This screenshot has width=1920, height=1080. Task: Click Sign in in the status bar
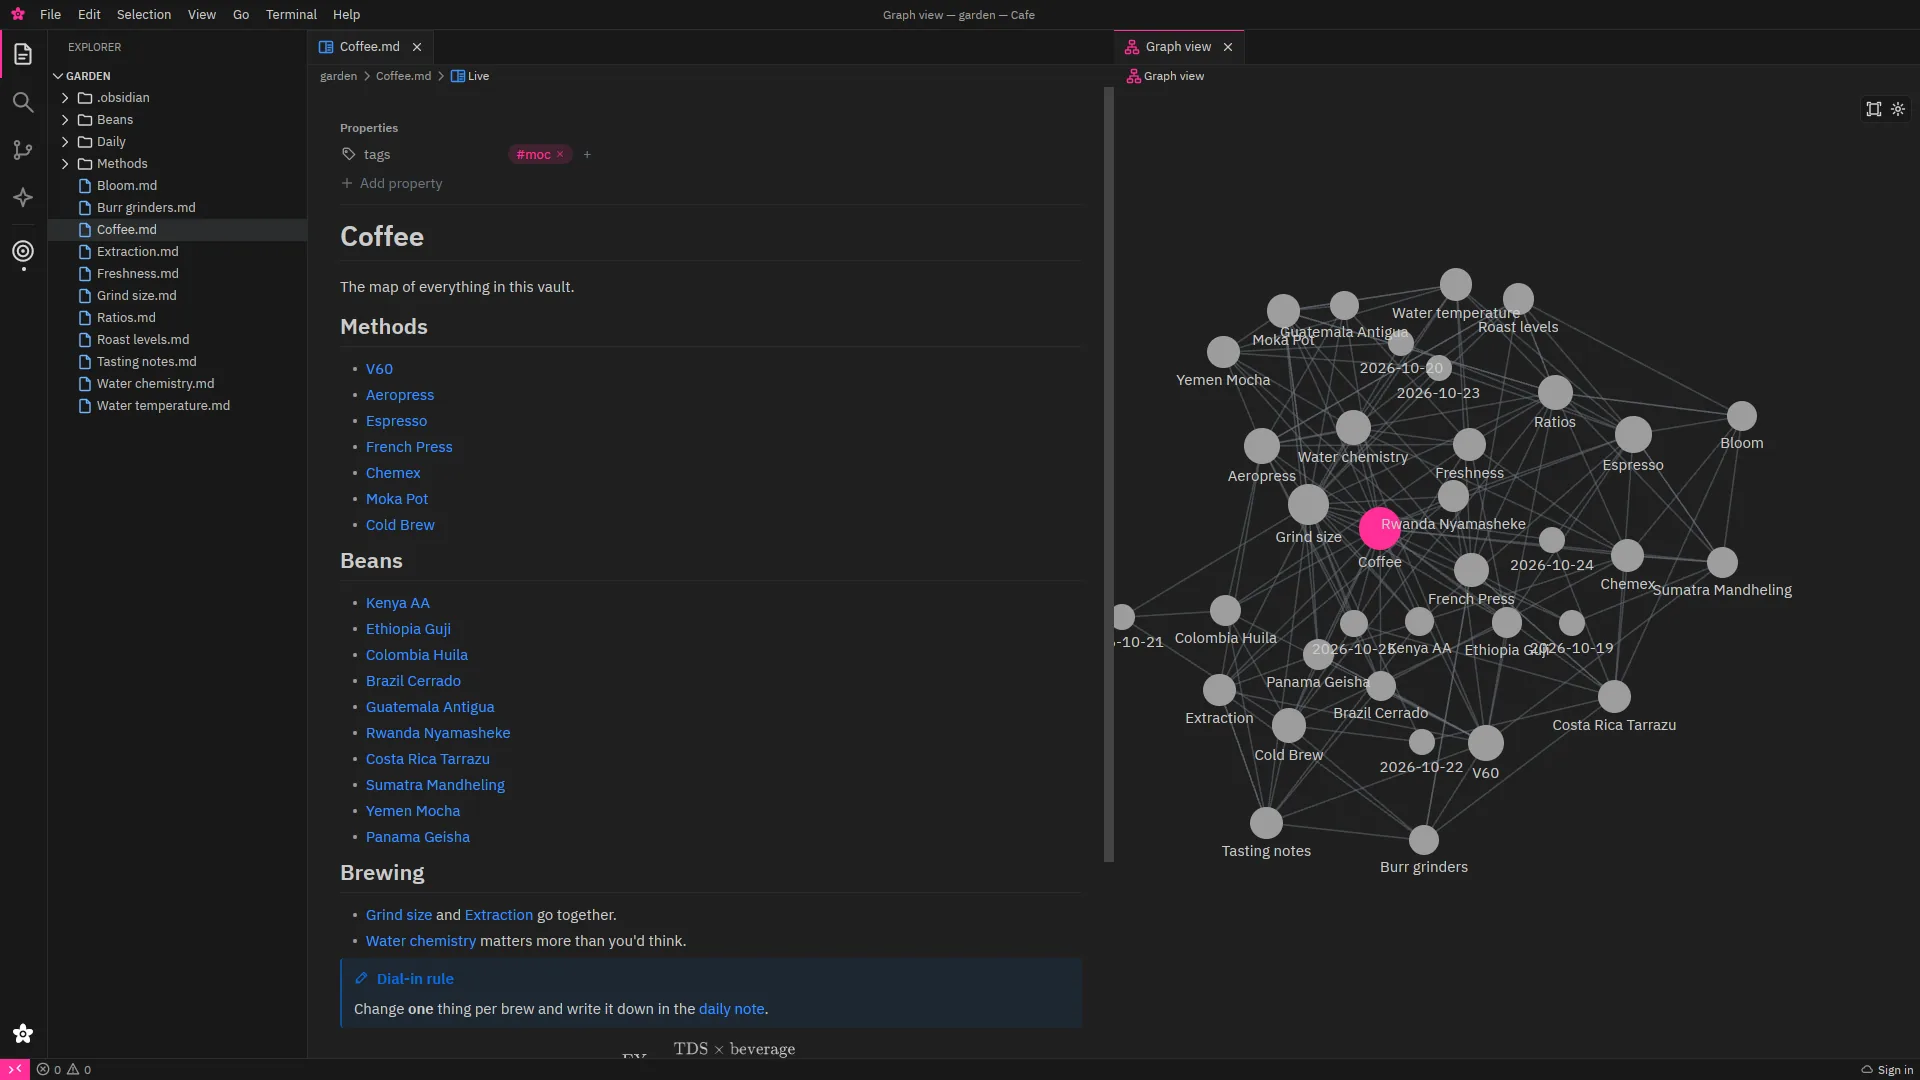(x=1886, y=1069)
